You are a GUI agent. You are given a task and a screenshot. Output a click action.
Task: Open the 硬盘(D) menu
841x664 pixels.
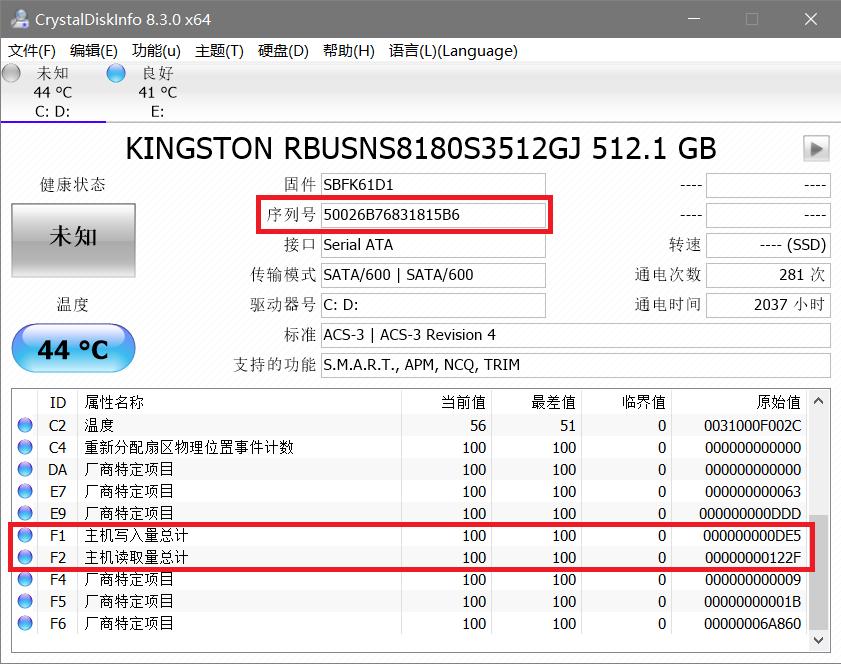pos(283,51)
